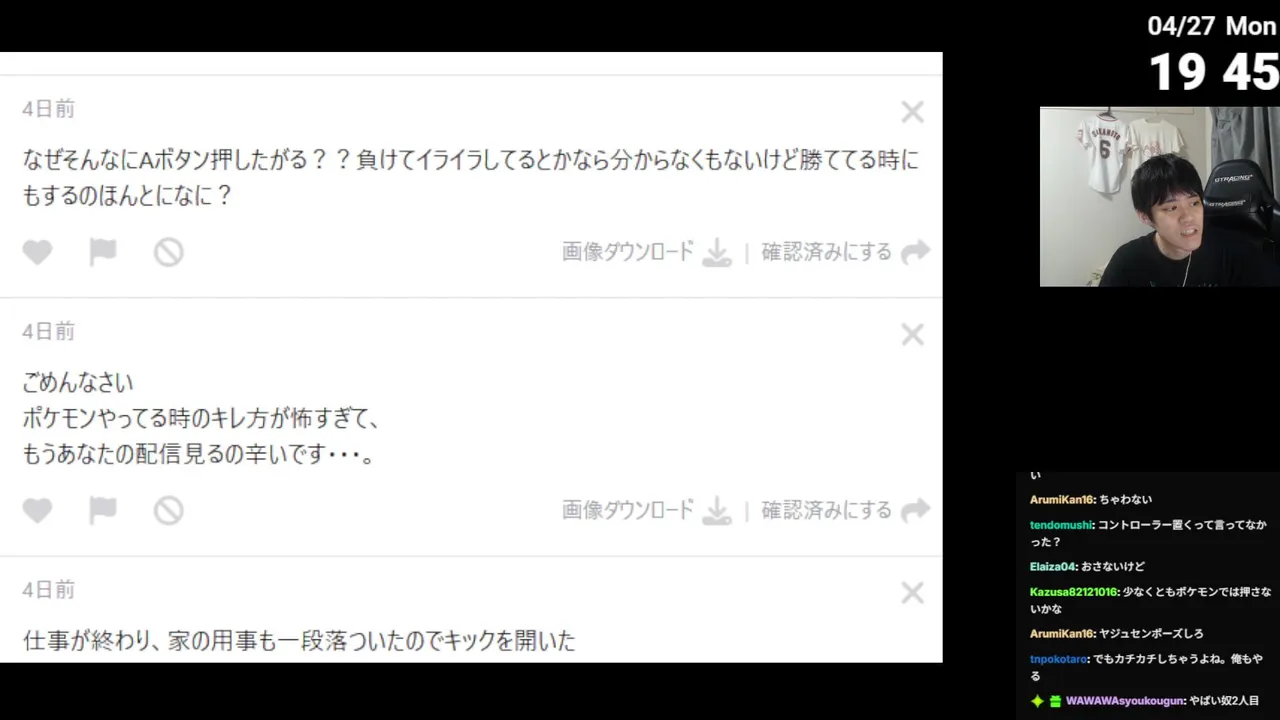Open the webcam video thumbnail
Image resolution: width=1280 pixels, height=720 pixels.
[x=1159, y=197]
